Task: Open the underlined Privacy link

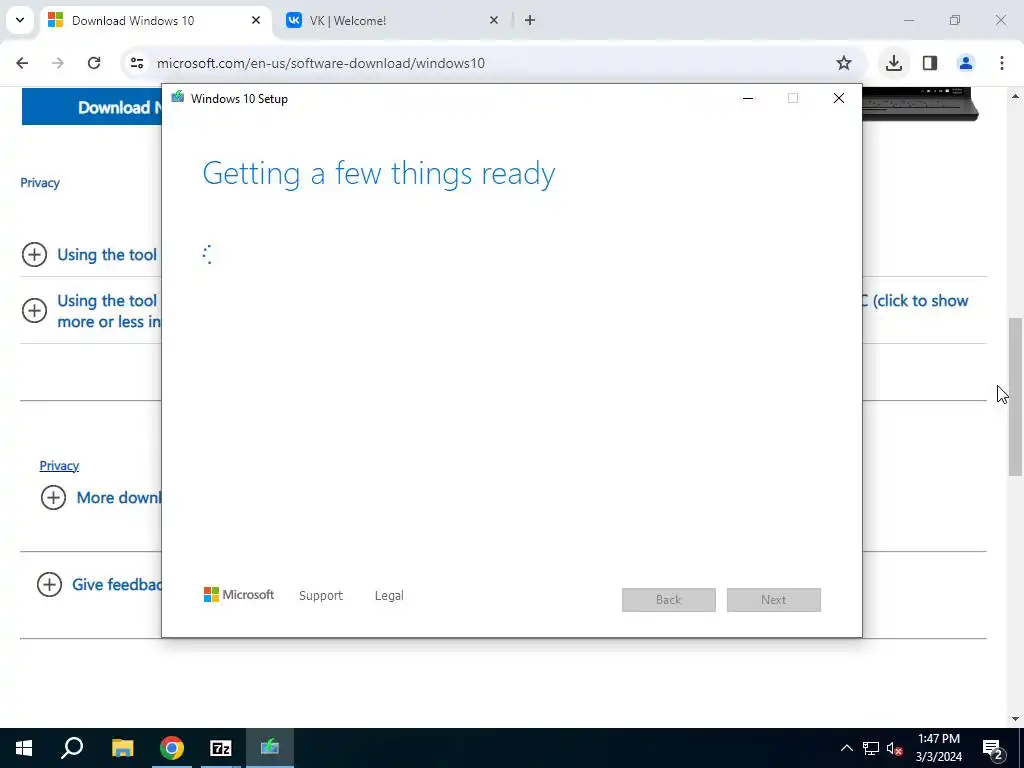Action: tap(59, 466)
